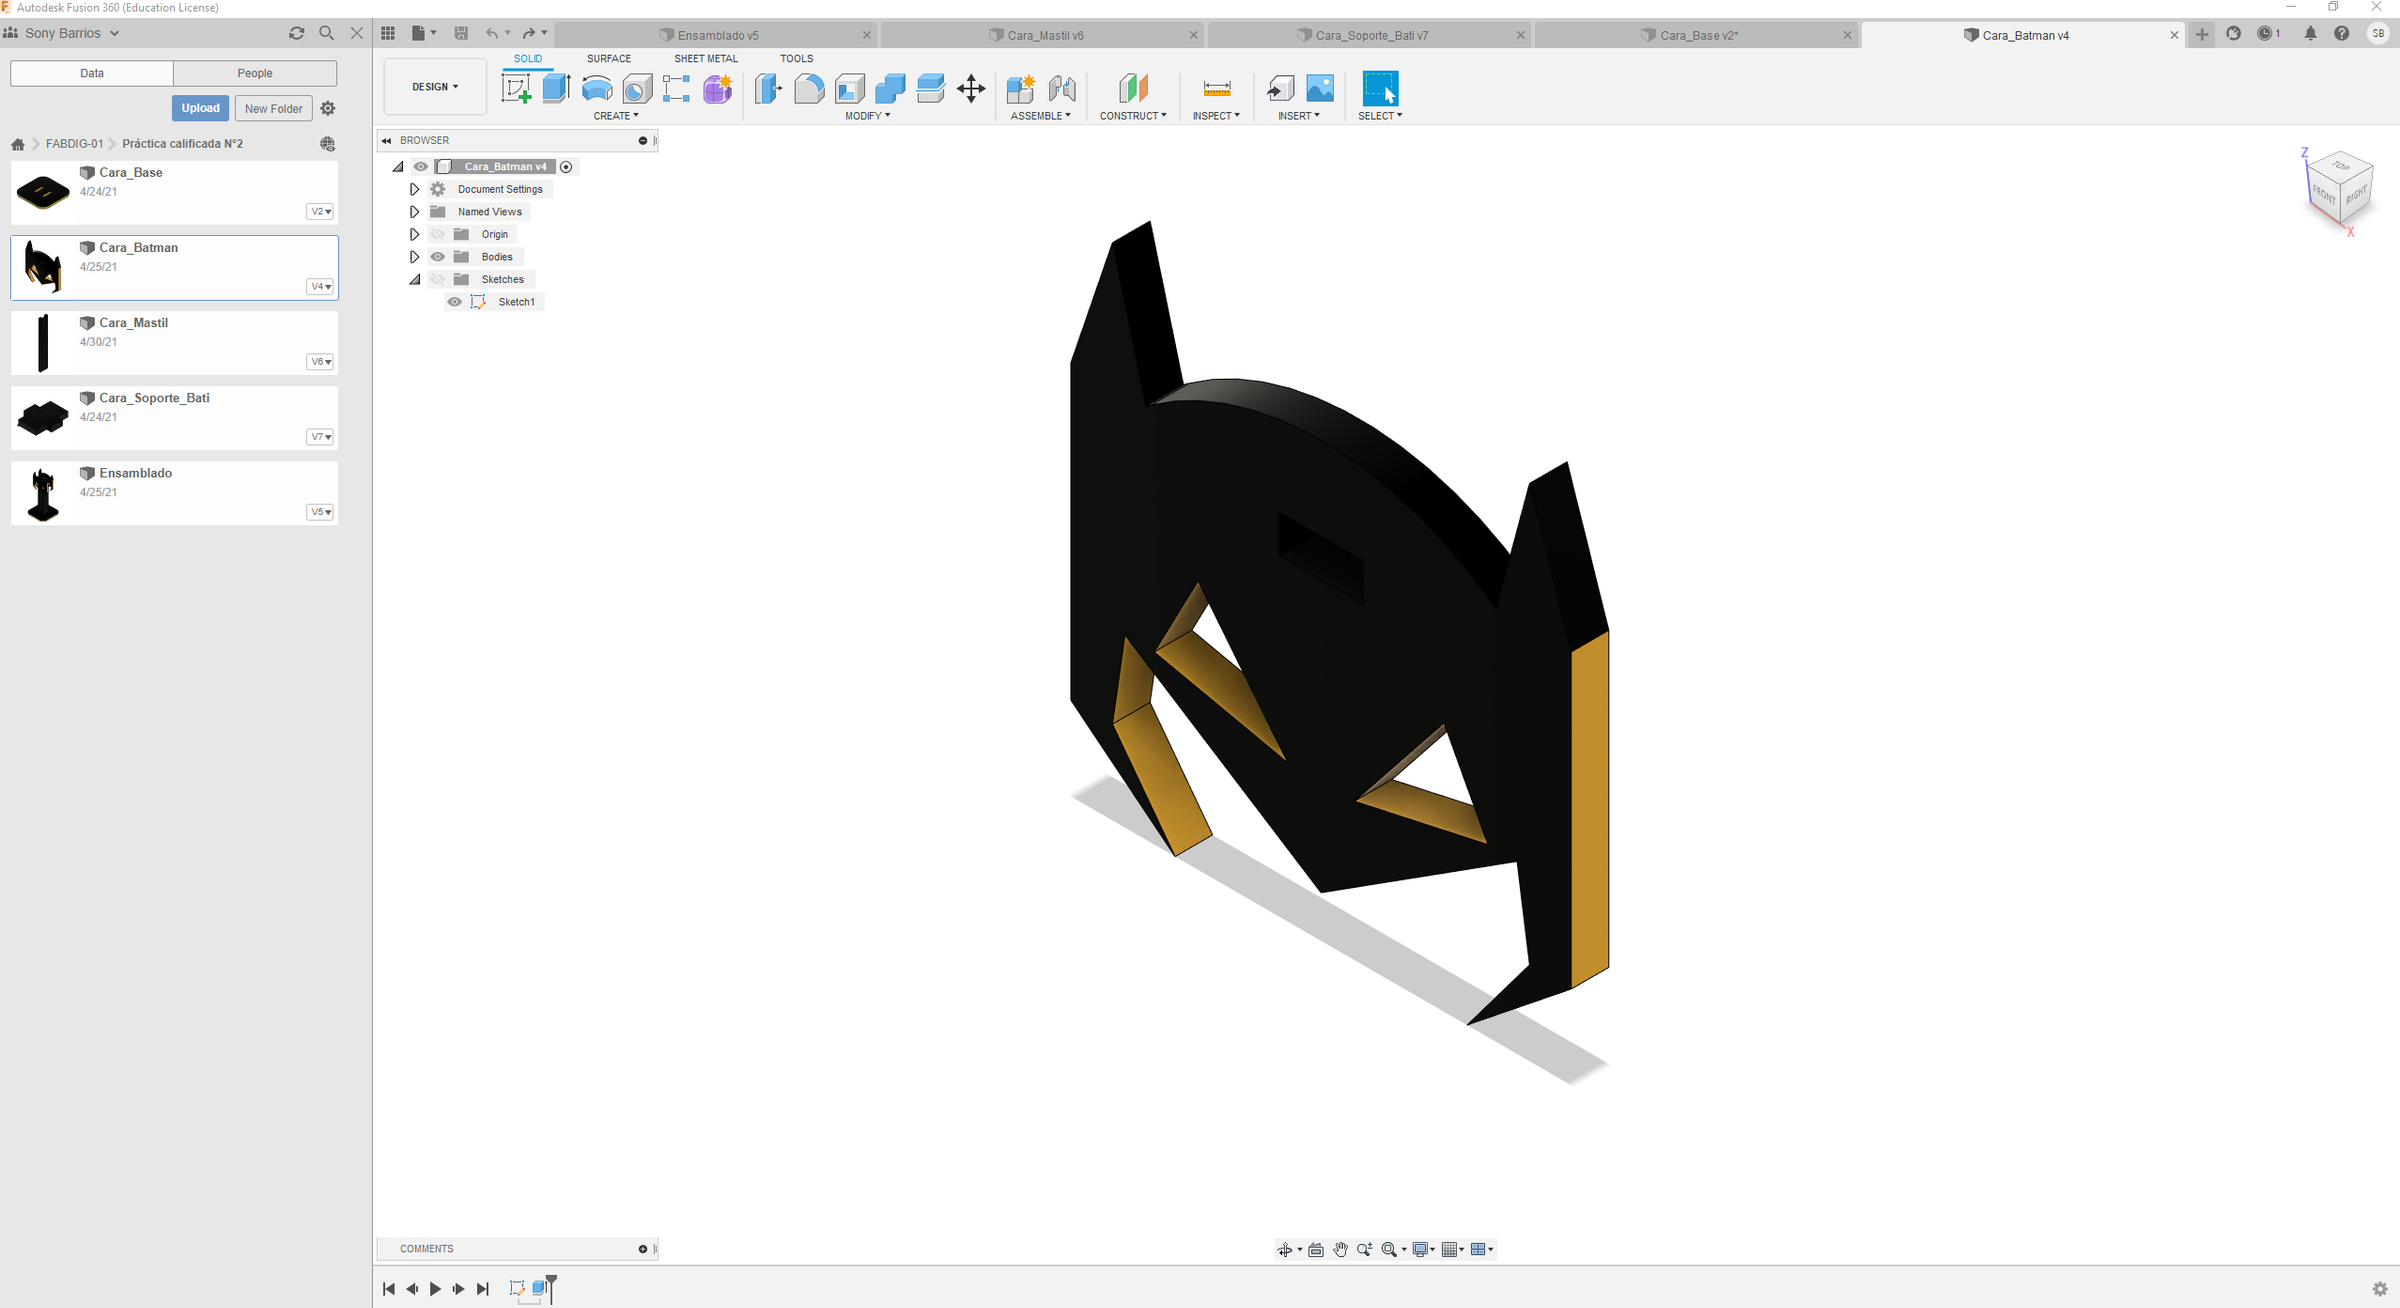This screenshot has width=2400, height=1308.
Task: Hide the Bodies folder
Action: 437,257
